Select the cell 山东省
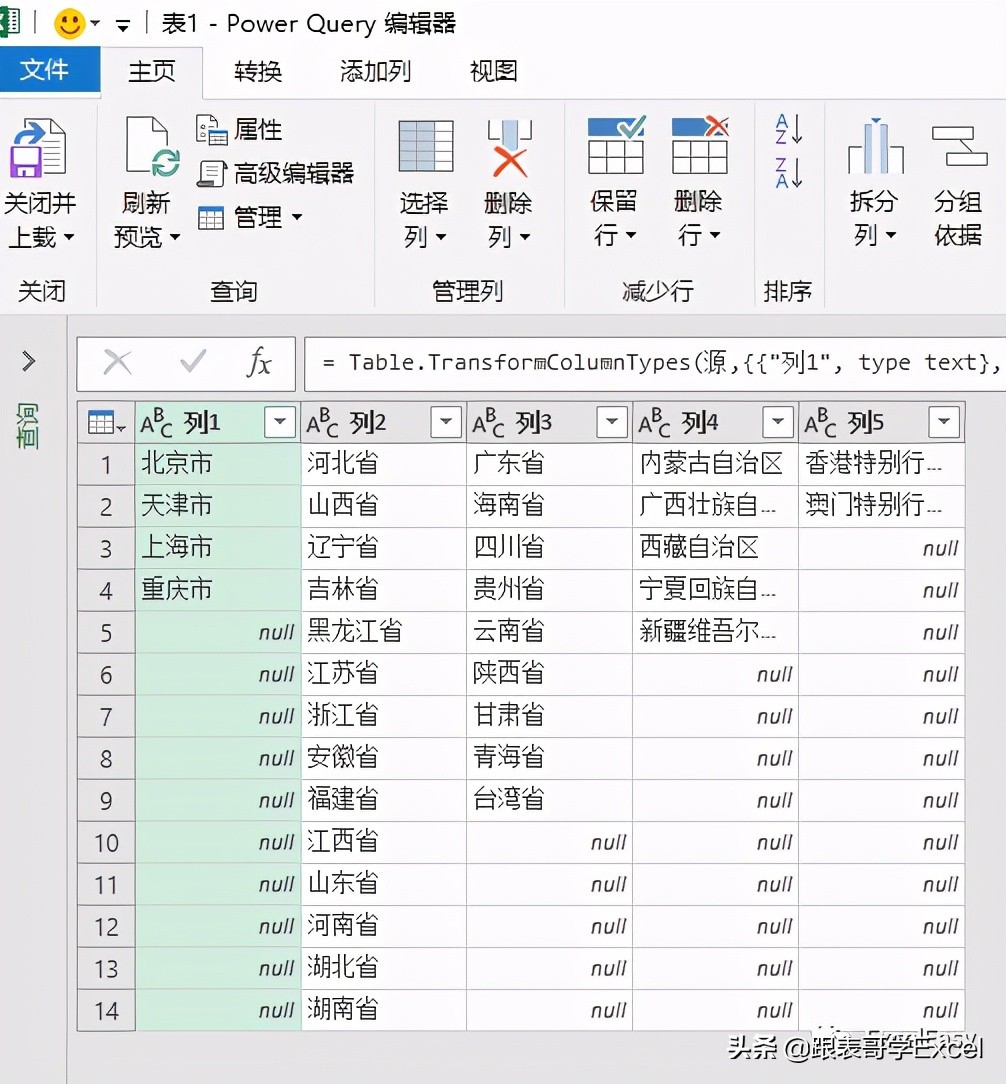 point(384,885)
